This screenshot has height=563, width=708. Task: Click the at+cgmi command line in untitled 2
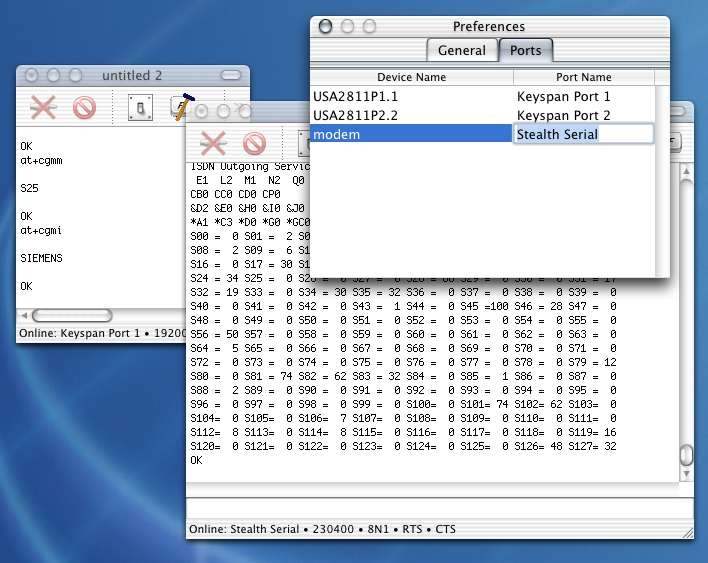[41, 230]
